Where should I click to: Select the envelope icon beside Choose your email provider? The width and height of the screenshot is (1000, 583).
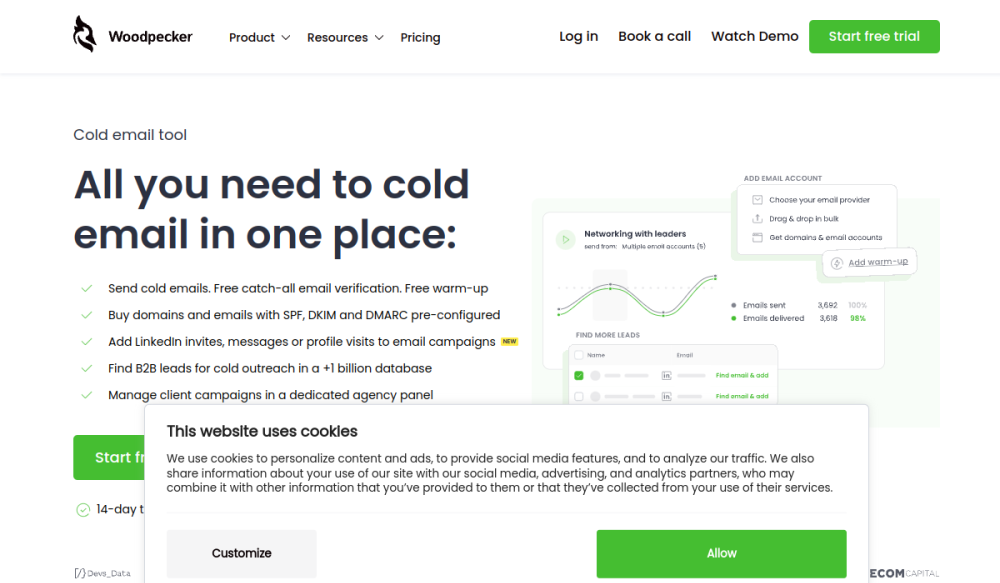pos(757,199)
